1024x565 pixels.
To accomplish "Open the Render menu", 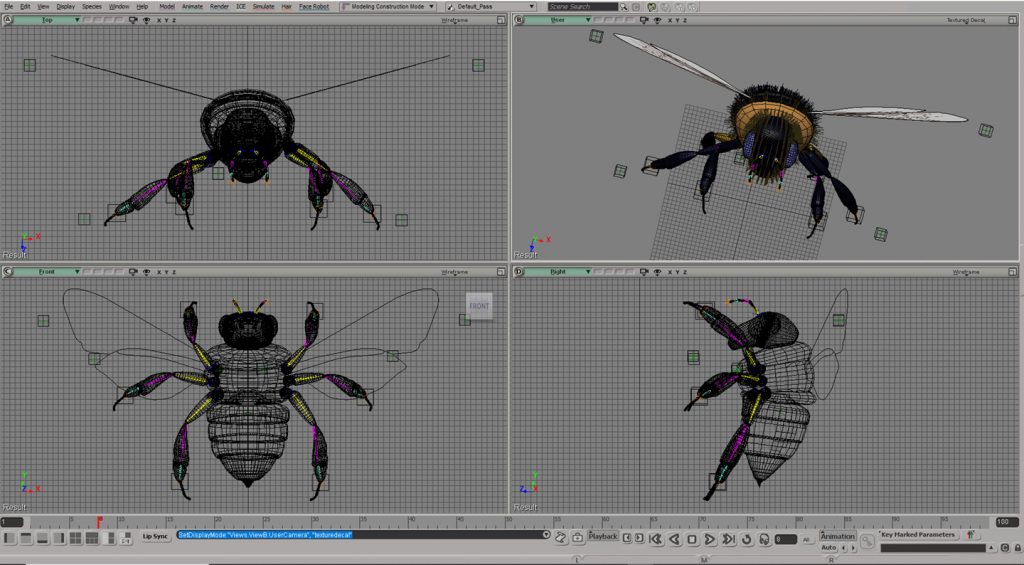I will click(x=218, y=6).
